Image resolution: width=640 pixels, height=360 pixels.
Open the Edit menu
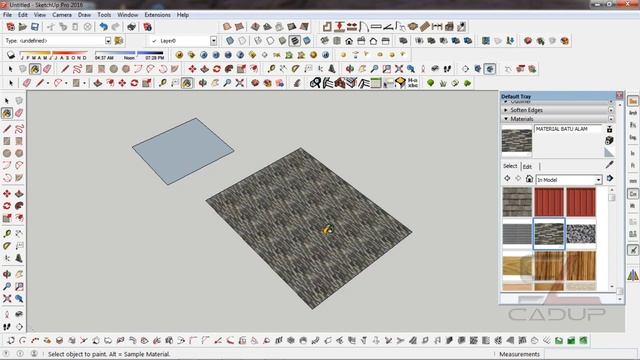(23, 15)
